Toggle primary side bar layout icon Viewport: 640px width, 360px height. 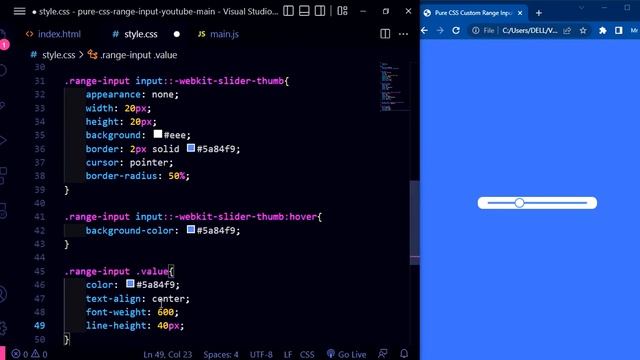[288, 11]
